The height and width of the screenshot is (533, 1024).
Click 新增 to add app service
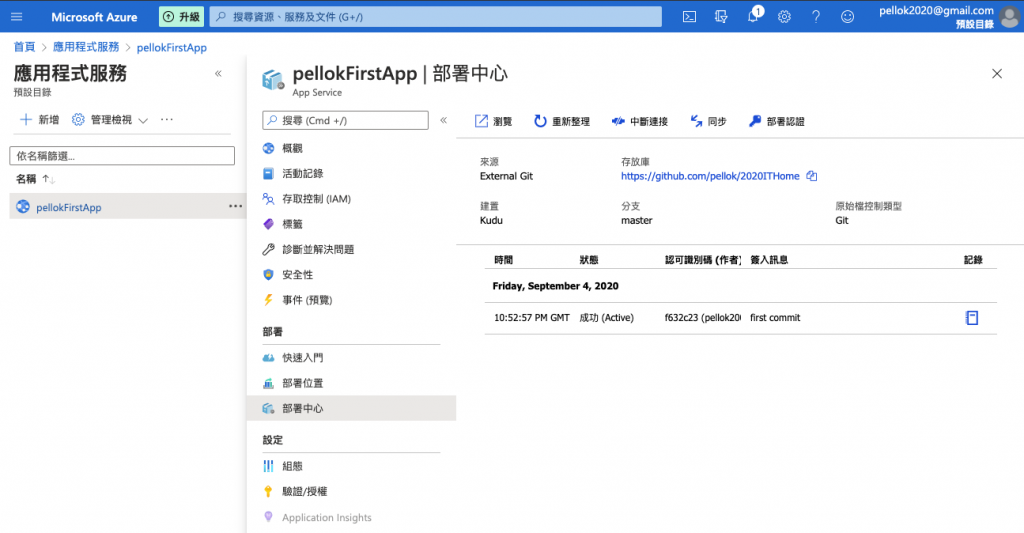(40, 120)
